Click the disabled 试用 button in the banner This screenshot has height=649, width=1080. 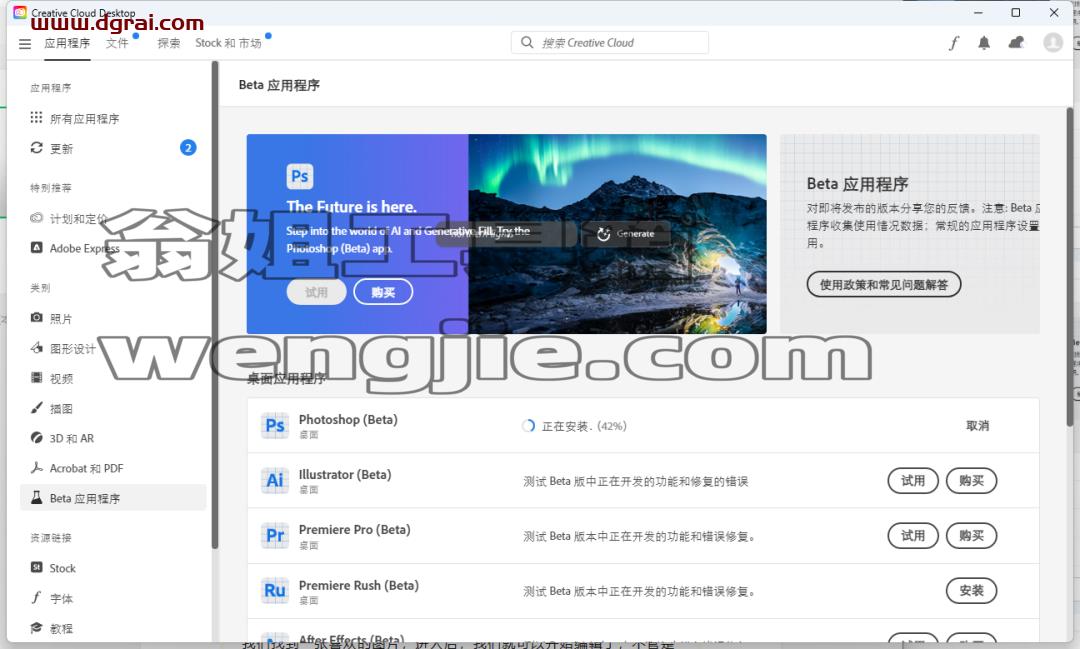316,292
